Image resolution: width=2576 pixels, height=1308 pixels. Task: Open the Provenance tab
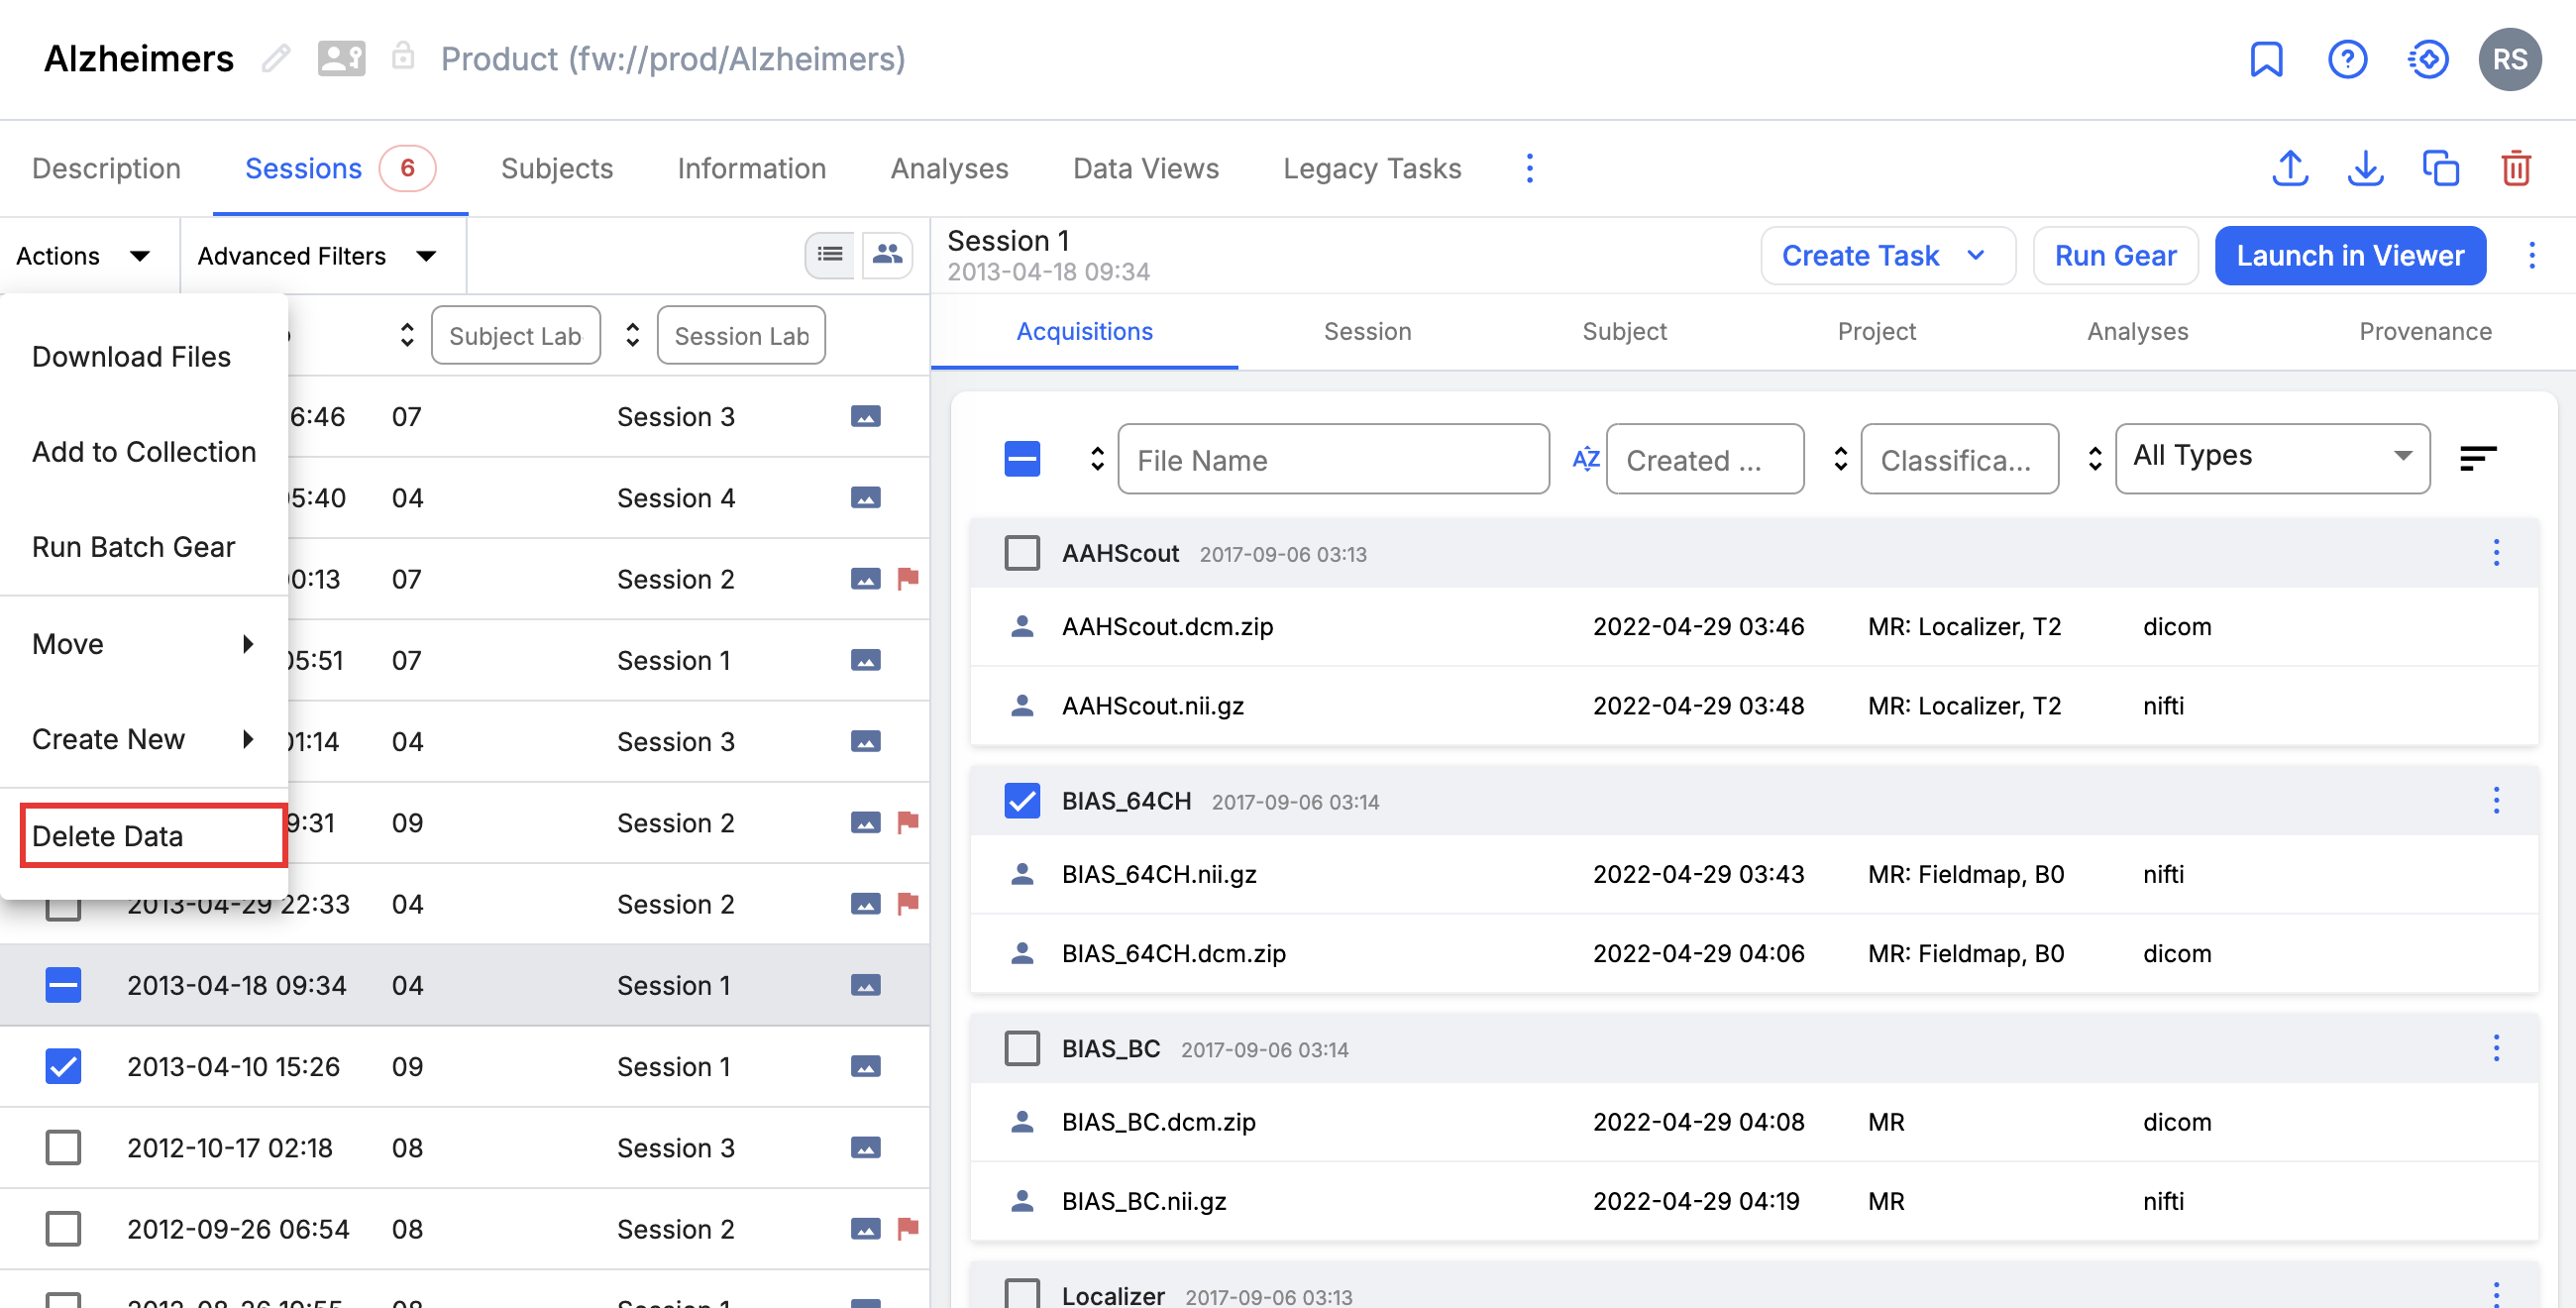click(x=2424, y=331)
